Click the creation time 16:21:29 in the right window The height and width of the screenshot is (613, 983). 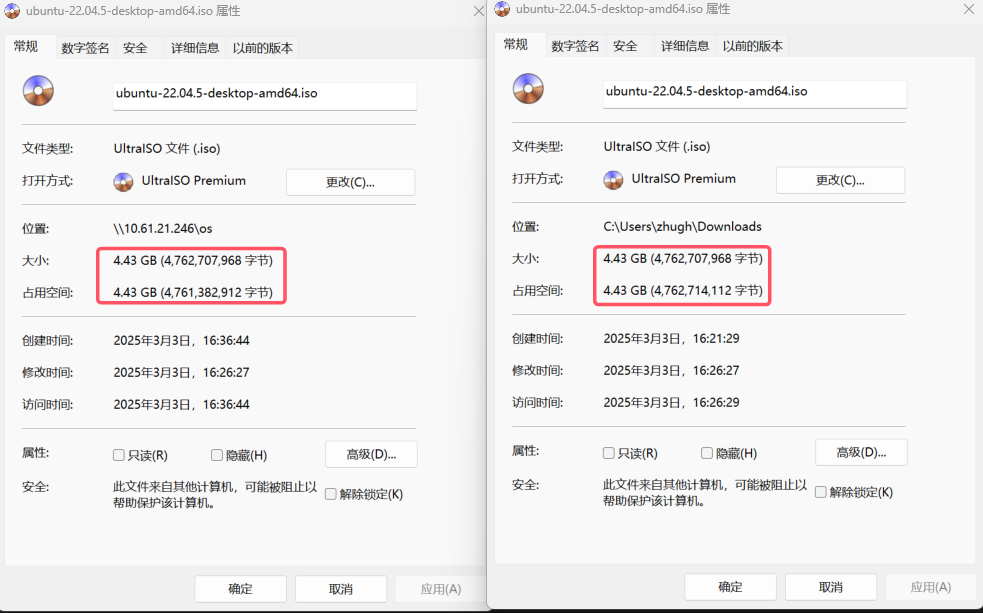716,339
